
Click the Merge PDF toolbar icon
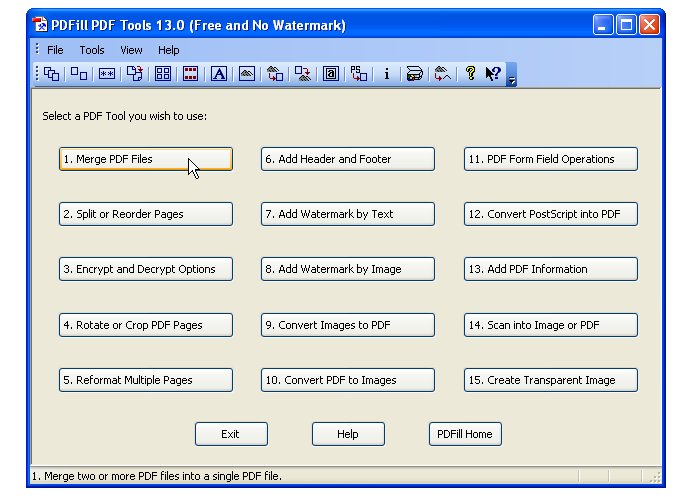click(x=51, y=74)
